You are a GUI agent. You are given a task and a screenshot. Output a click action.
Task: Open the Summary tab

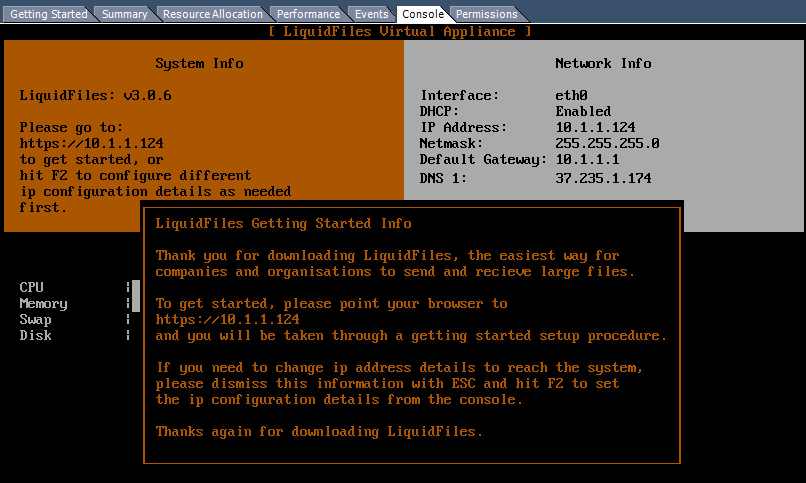125,14
